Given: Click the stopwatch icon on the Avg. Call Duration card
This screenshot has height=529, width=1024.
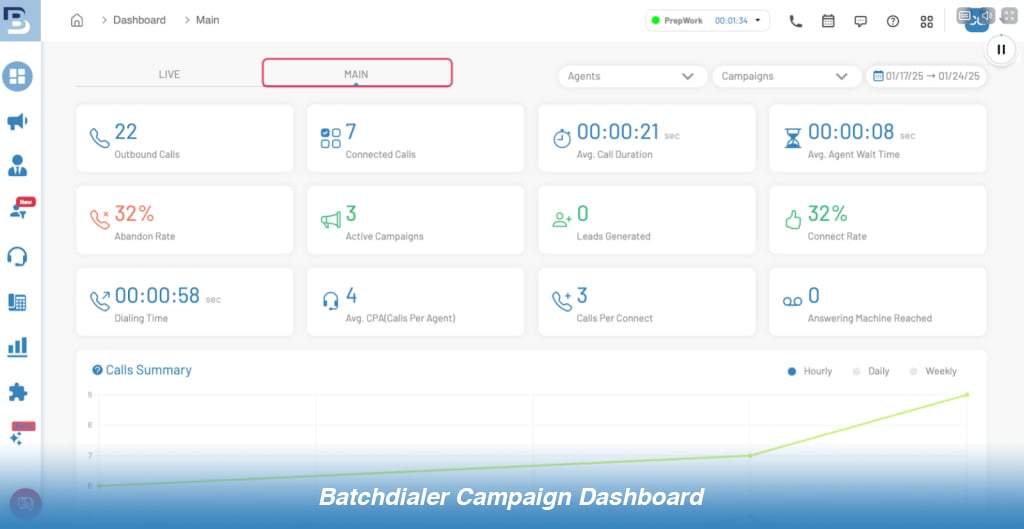Looking at the screenshot, I should click(562, 138).
